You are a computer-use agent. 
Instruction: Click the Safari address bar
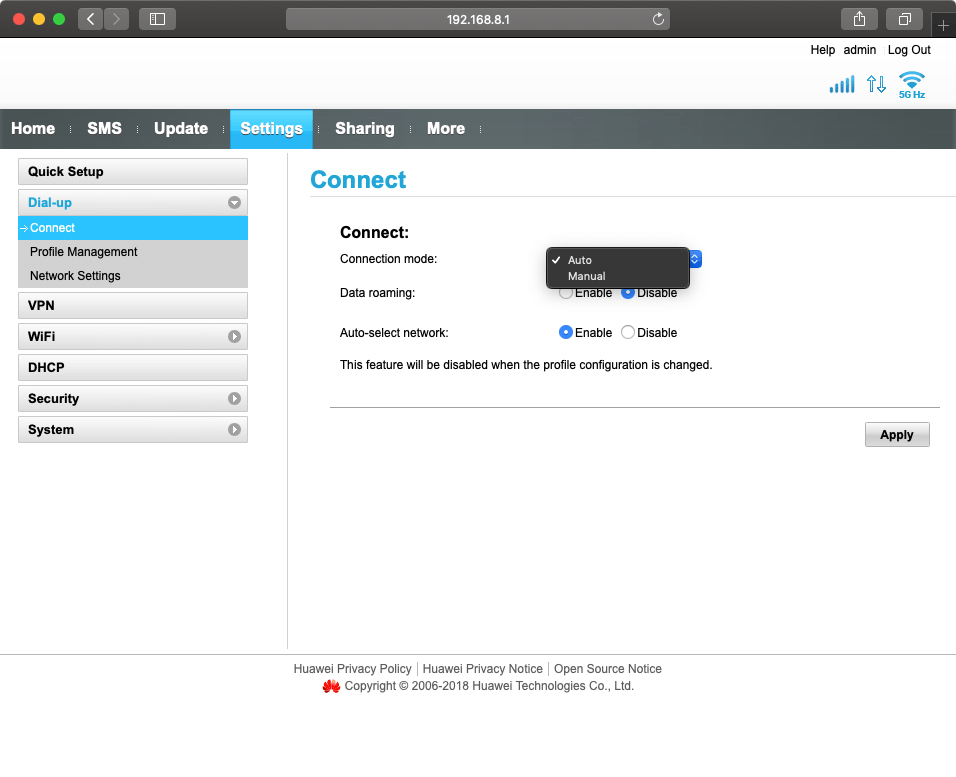click(x=478, y=19)
